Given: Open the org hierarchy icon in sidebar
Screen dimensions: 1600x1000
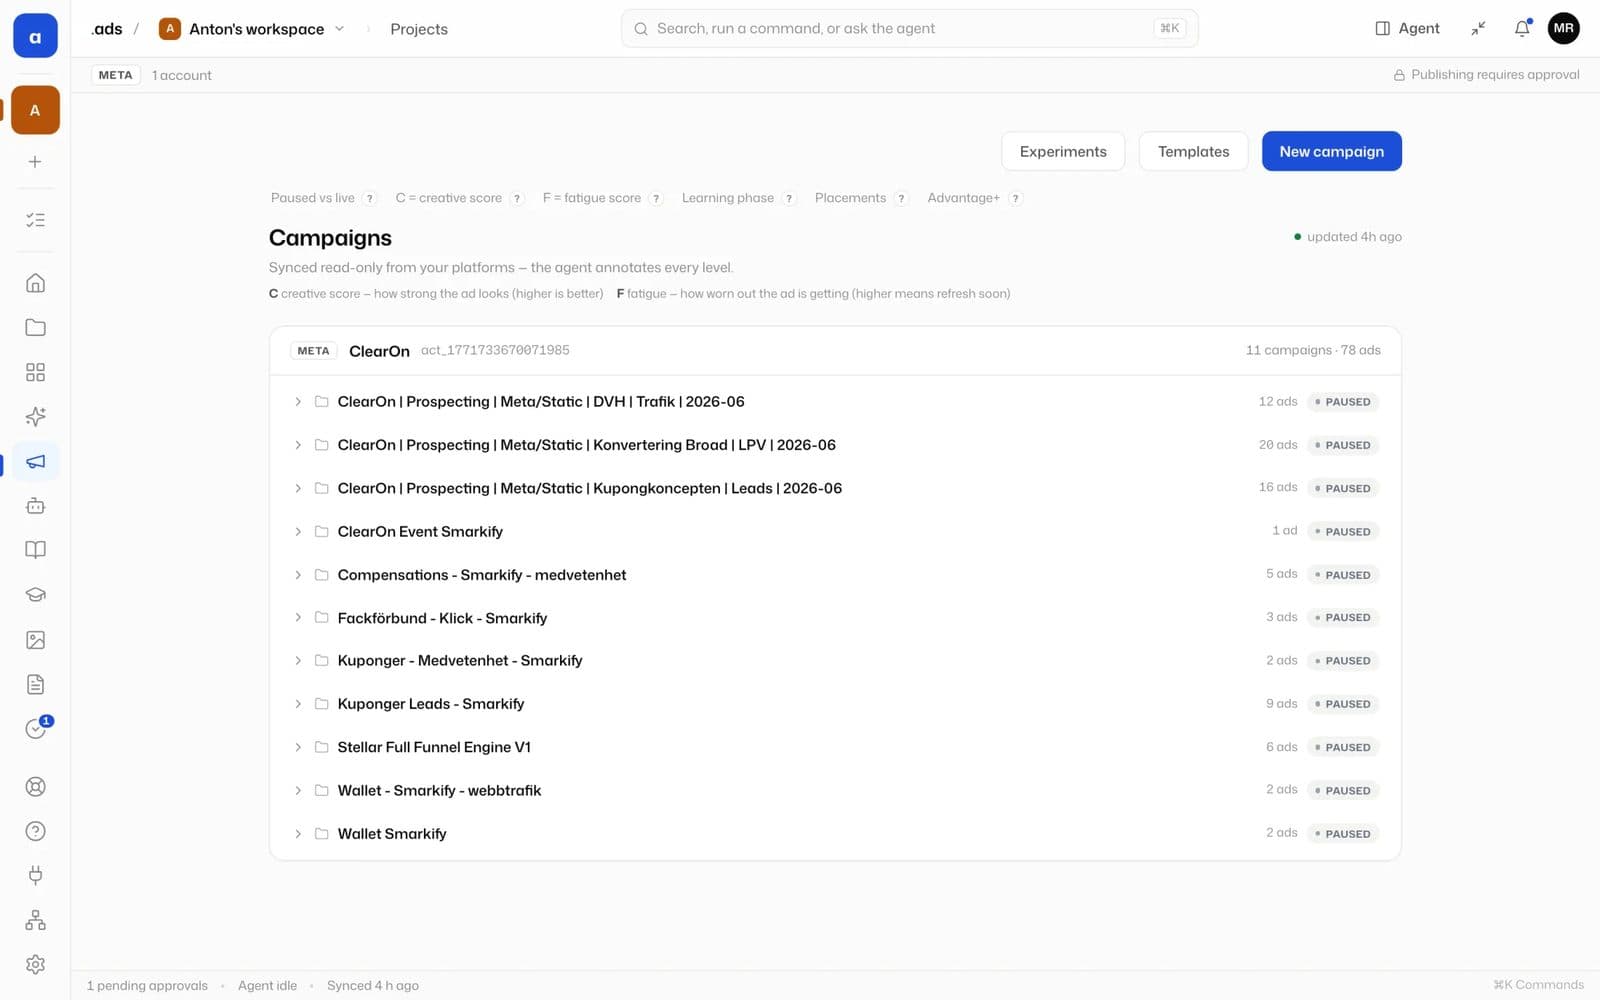Looking at the screenshot, I should click(x=35, y=920).
